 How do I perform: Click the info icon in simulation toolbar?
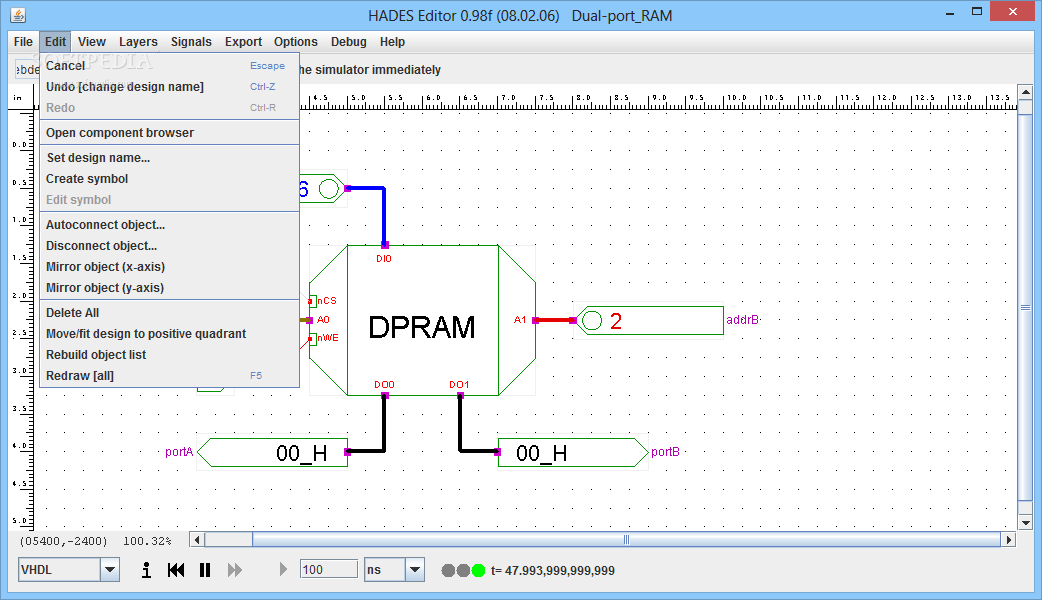[x=146, y=570]
